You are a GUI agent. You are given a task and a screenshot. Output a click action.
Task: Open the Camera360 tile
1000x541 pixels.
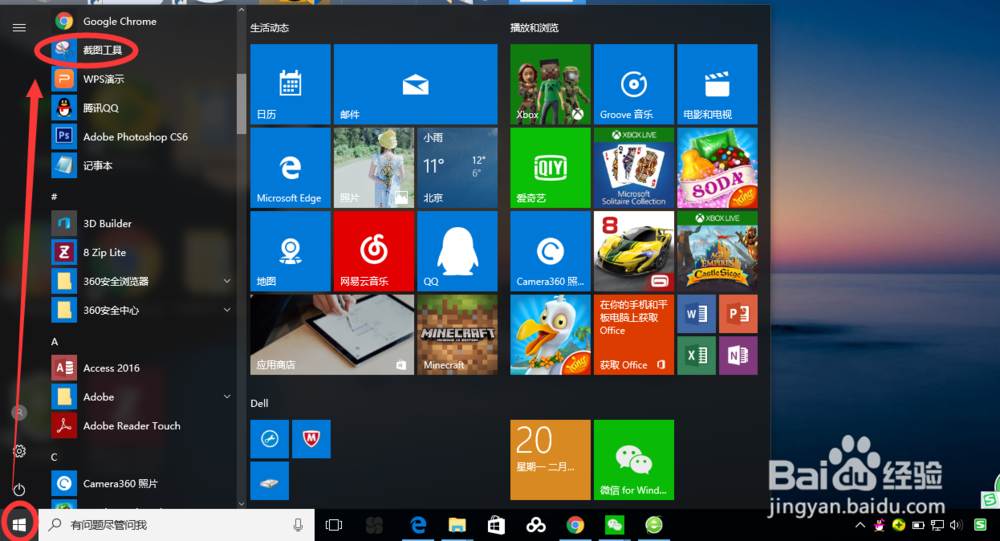[x=550, y=251]
